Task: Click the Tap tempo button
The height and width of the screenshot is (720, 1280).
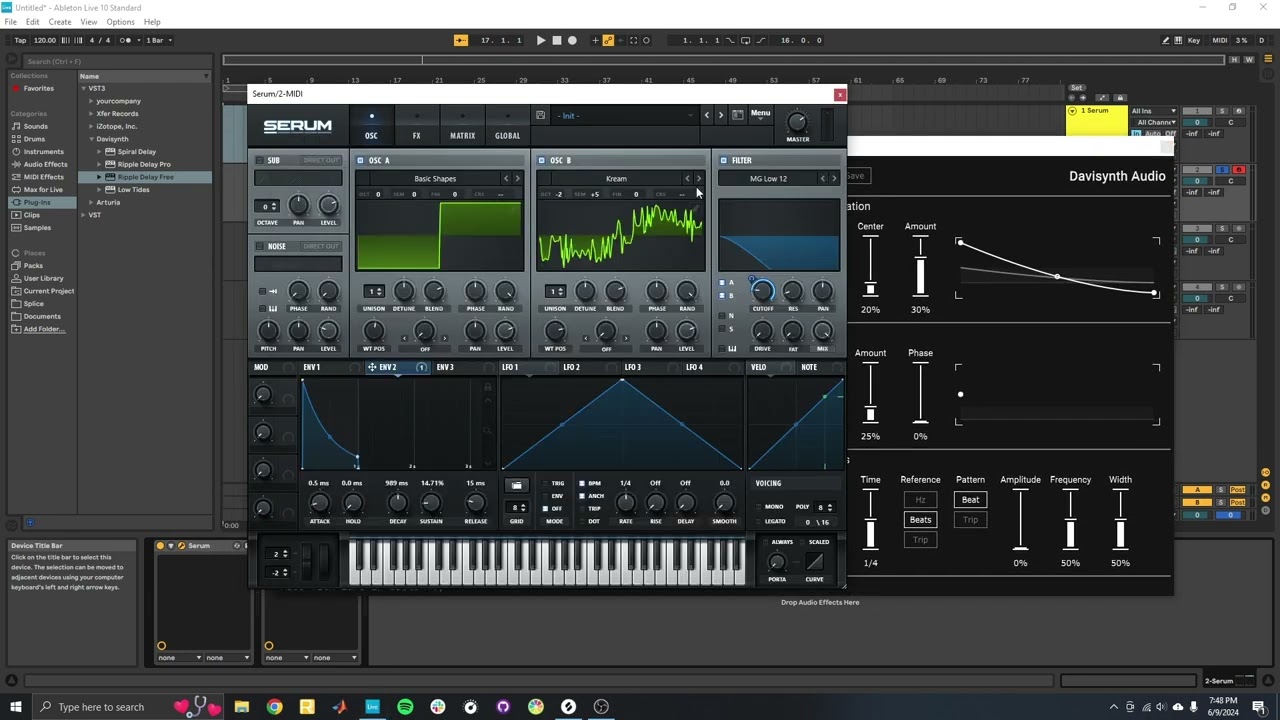Action: pos(20,40)
